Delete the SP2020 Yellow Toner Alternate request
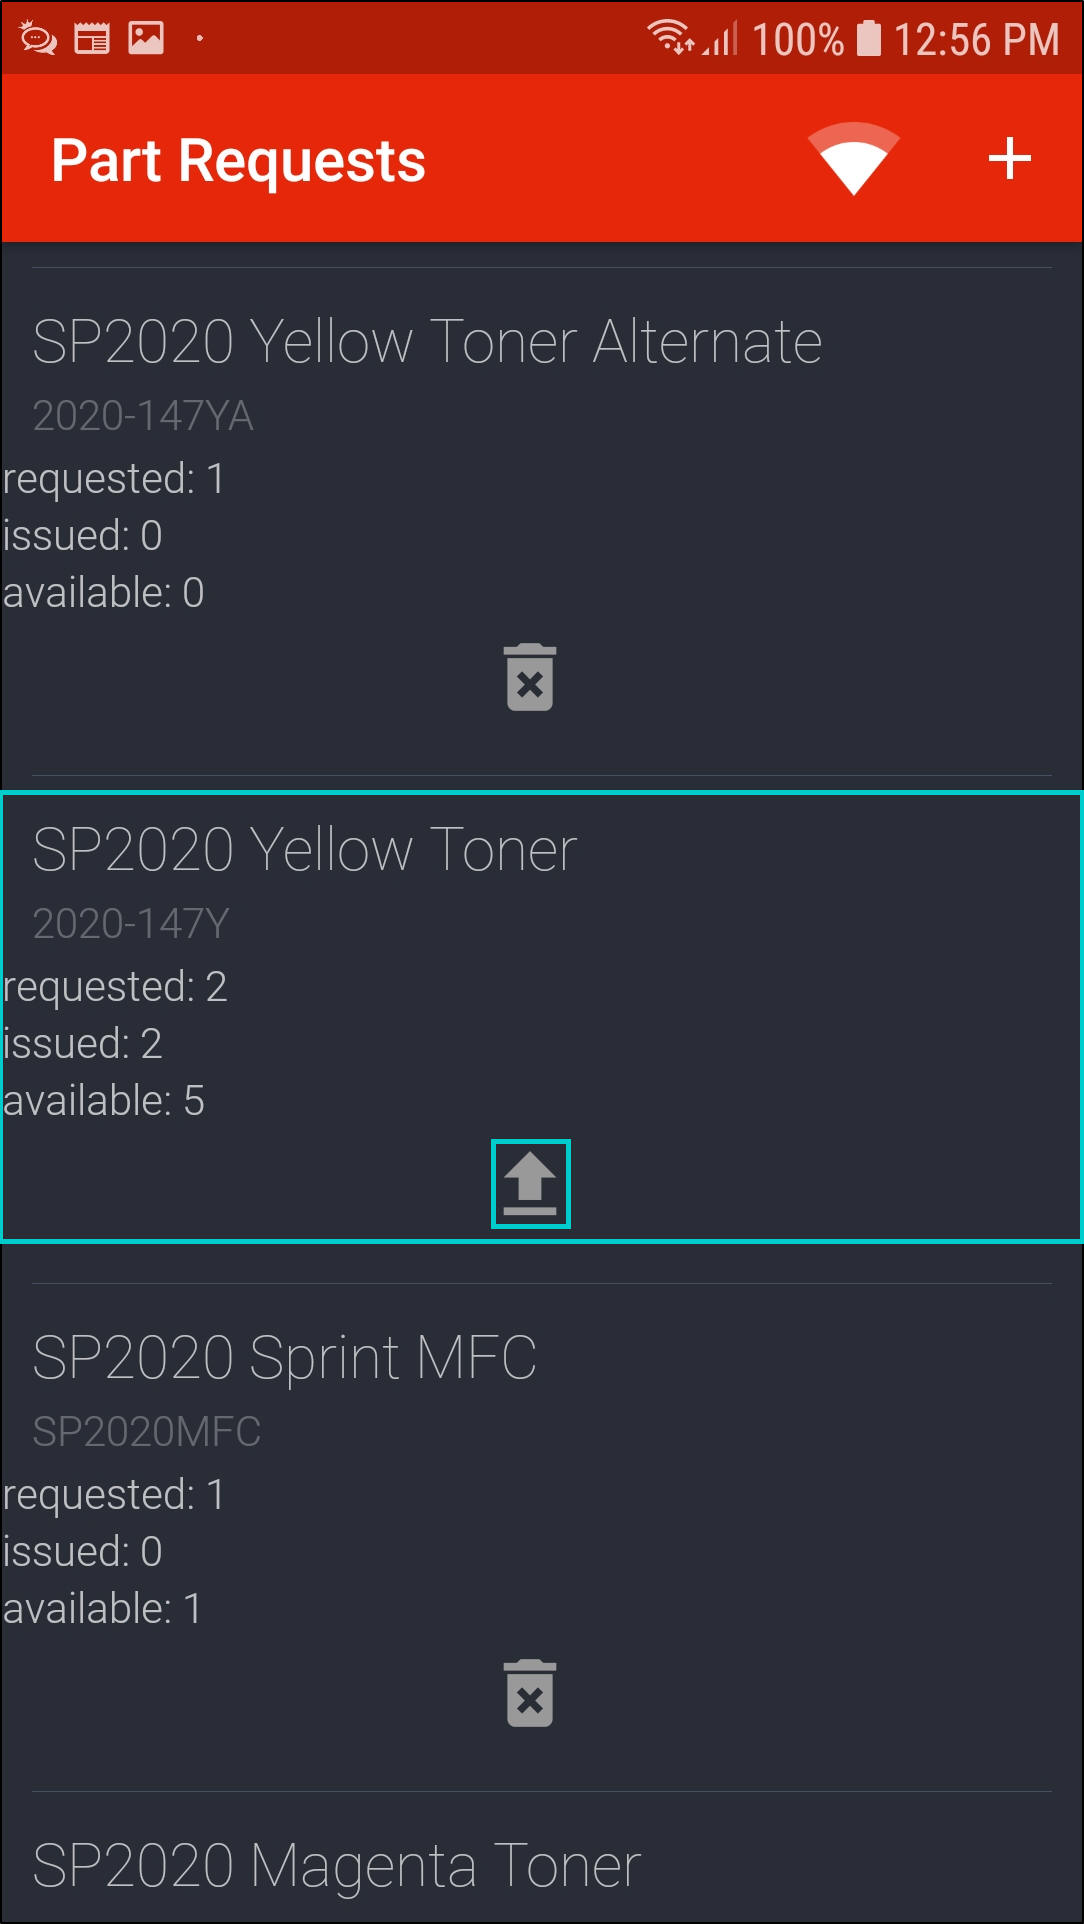Viewport: 1084px width, 1924px height. pyautogui.click(x=530, y=678)
